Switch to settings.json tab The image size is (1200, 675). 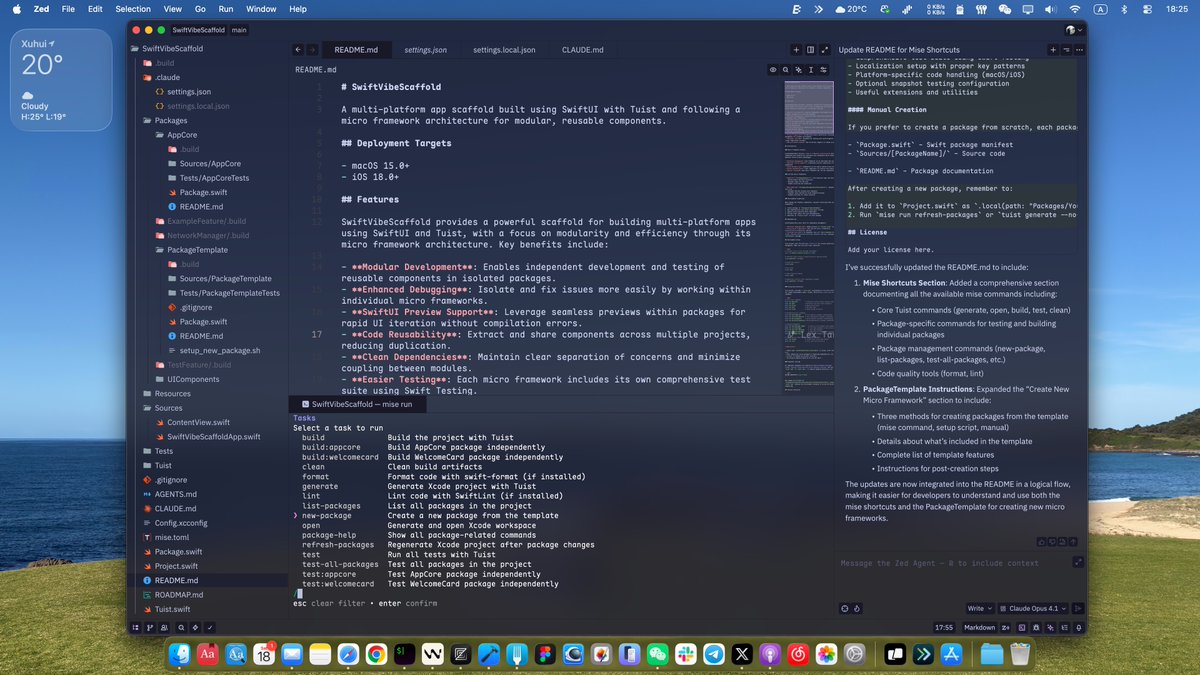click(425, 49)
